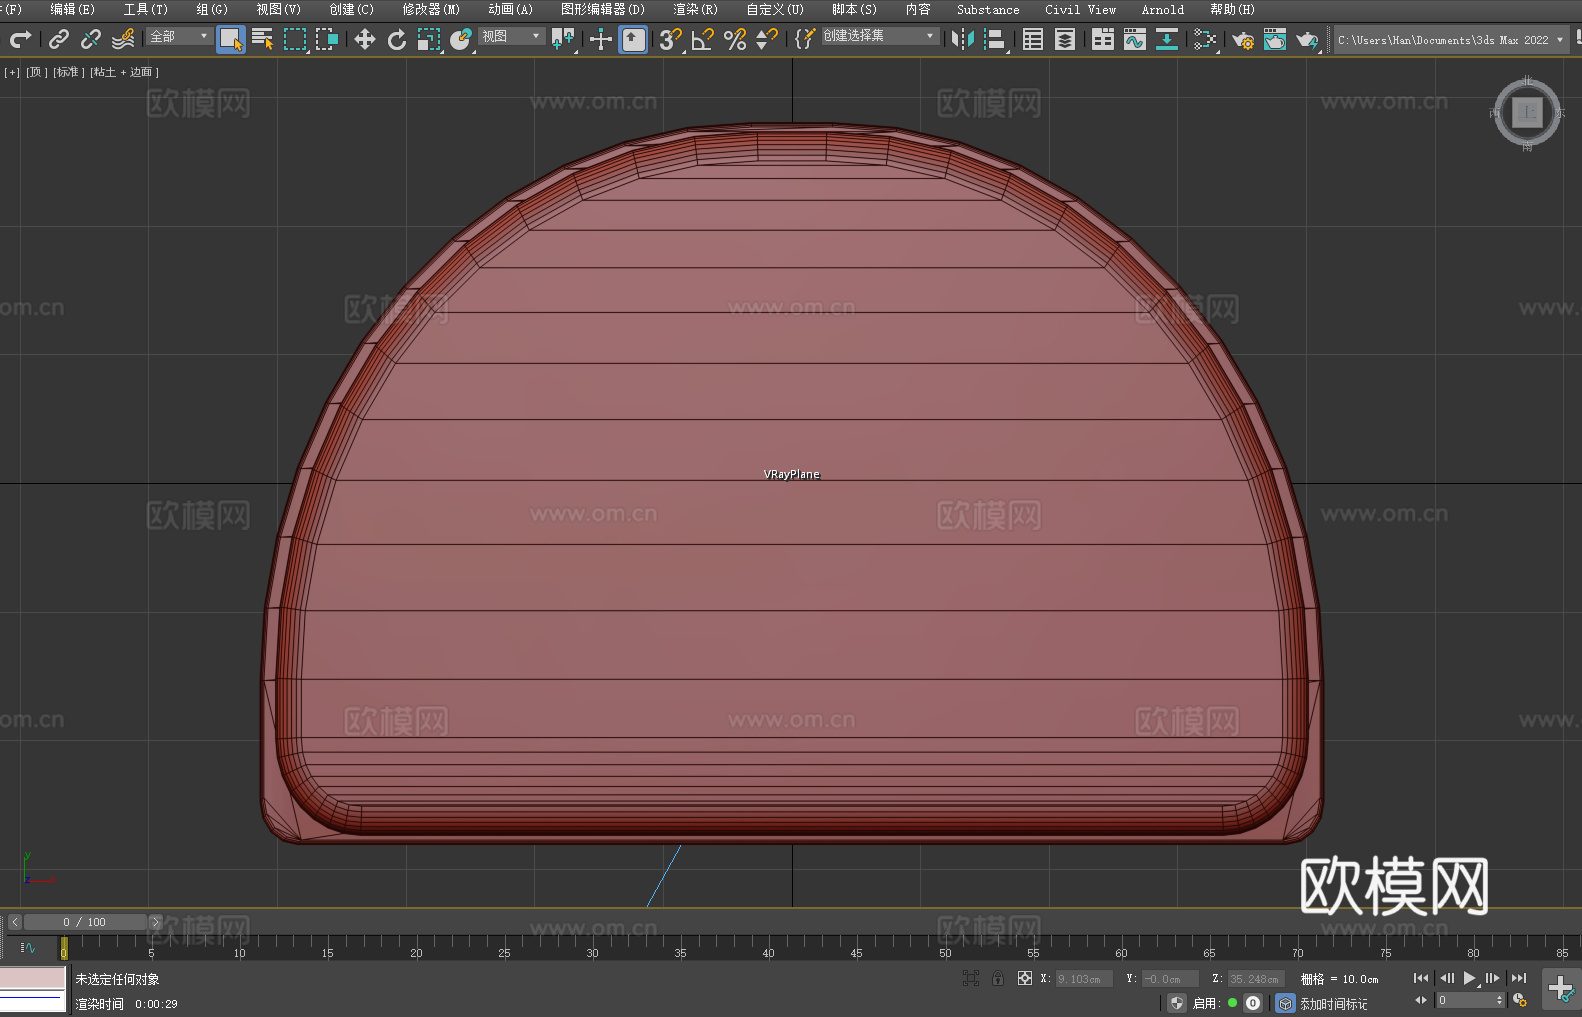Image resolution: width=1582 pixels, height=1017 pixels.
Task: Click Select and Manipulate crosshair icon
Action: [x=601, y=39]
